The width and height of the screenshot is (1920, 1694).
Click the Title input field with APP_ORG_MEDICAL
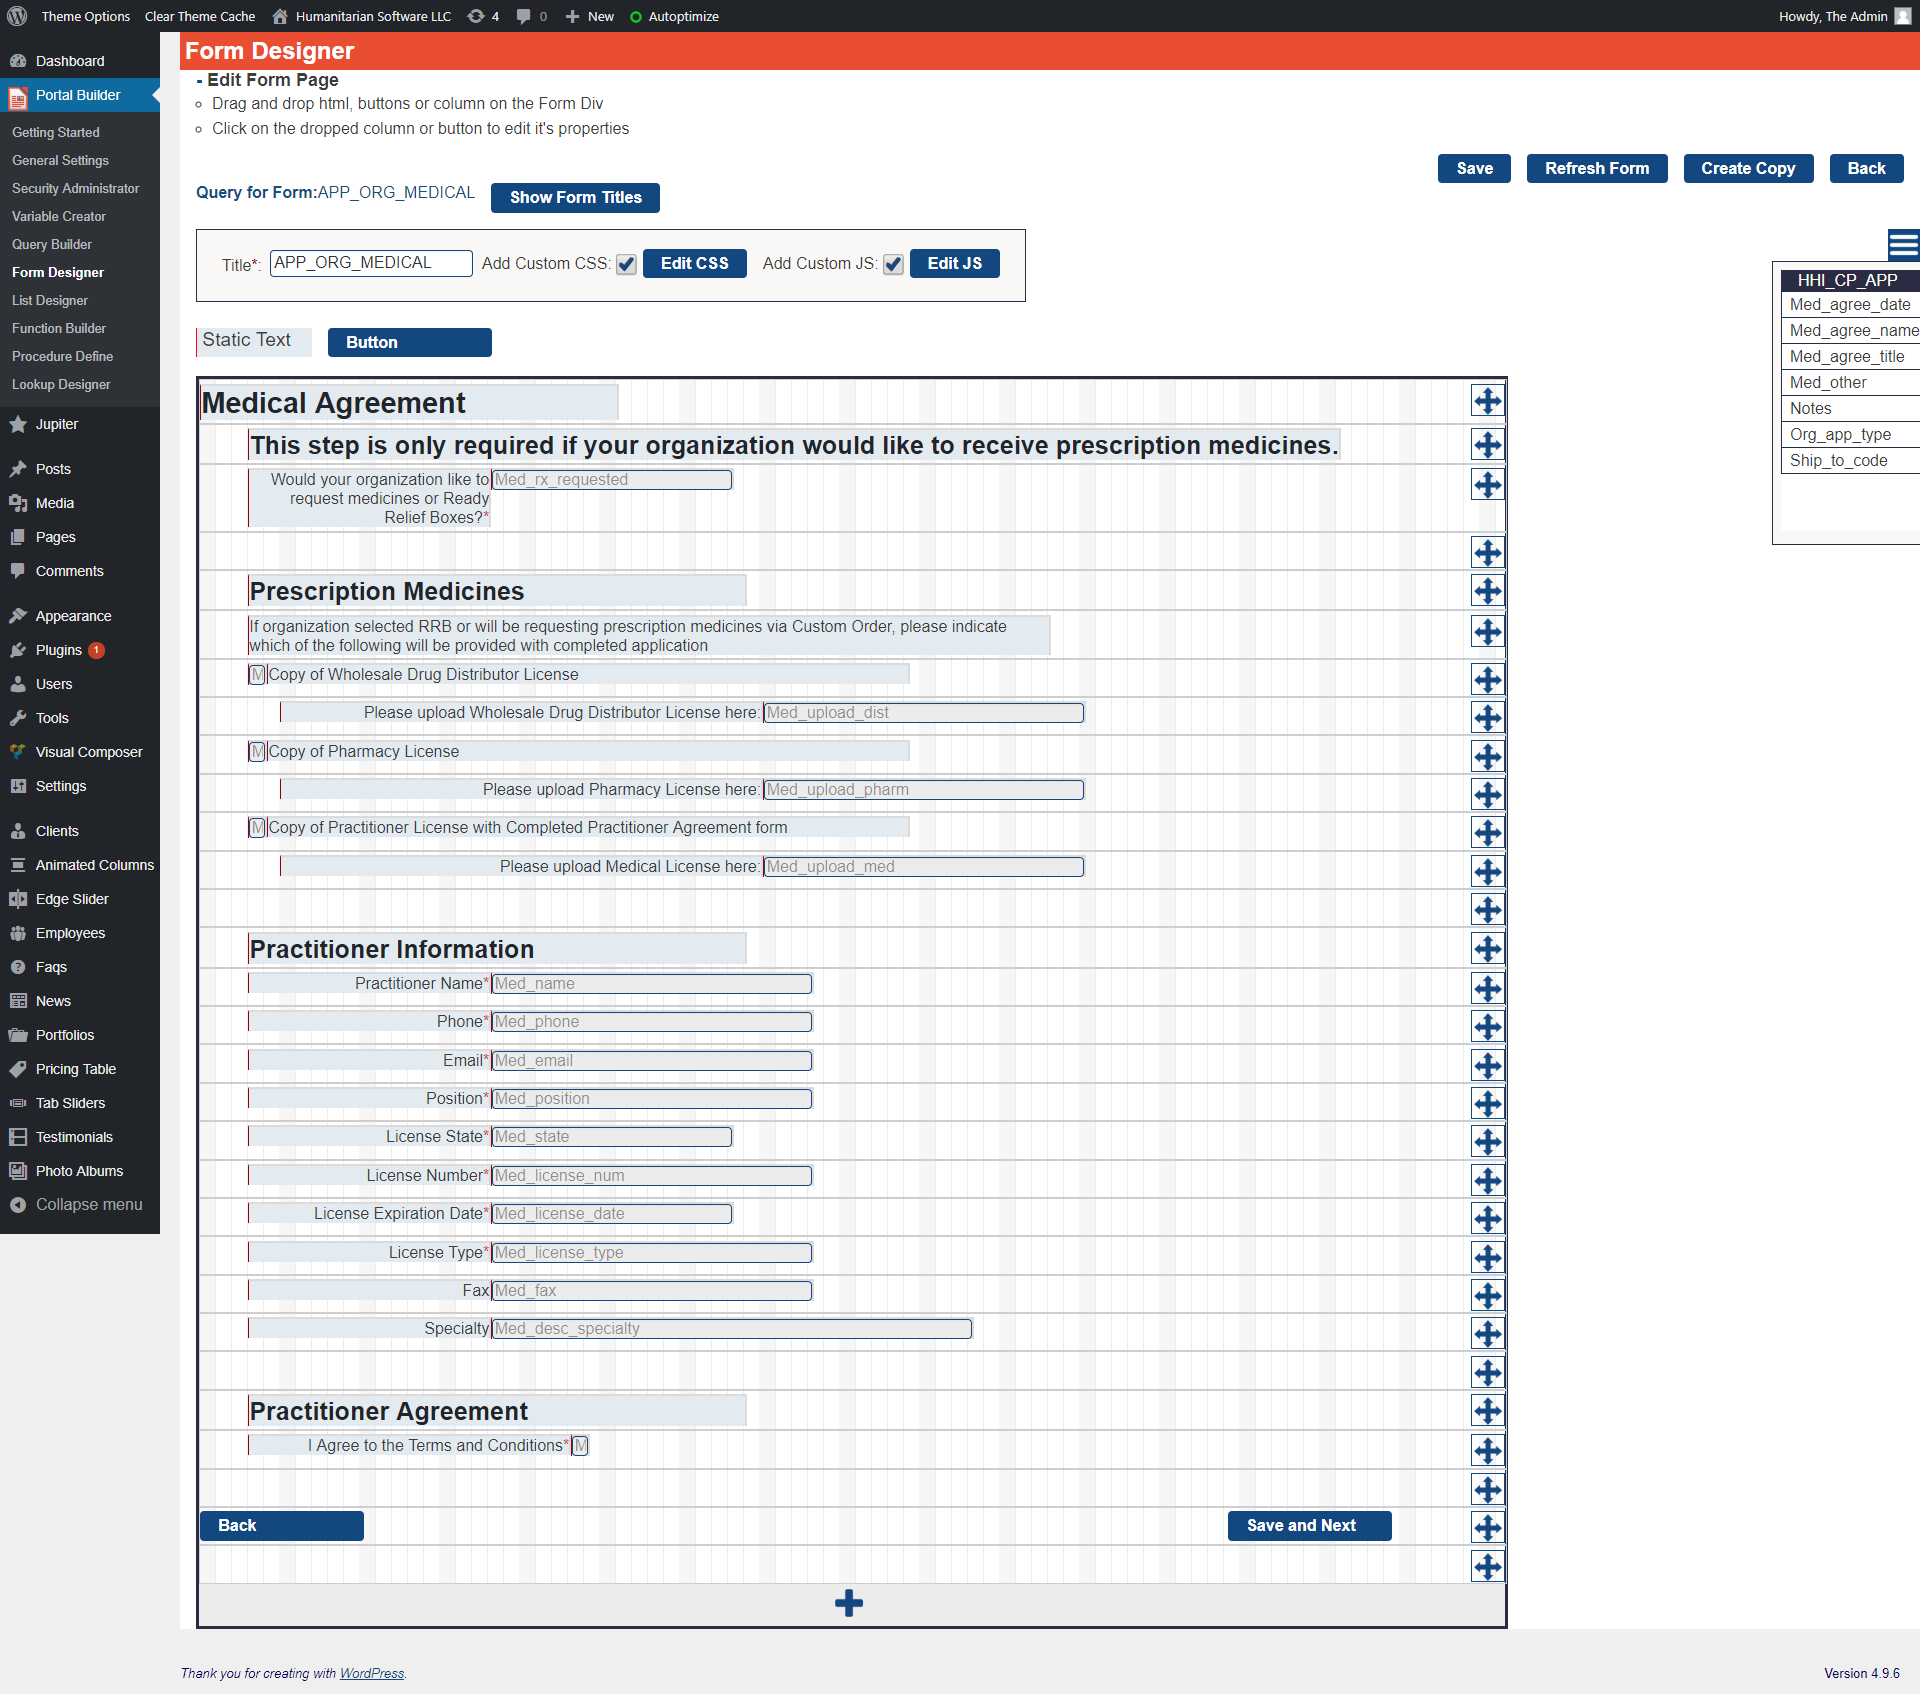[370, 263]
